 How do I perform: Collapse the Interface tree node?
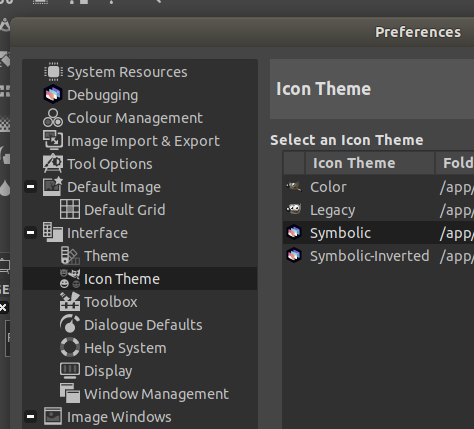click(x=30, y=233)
